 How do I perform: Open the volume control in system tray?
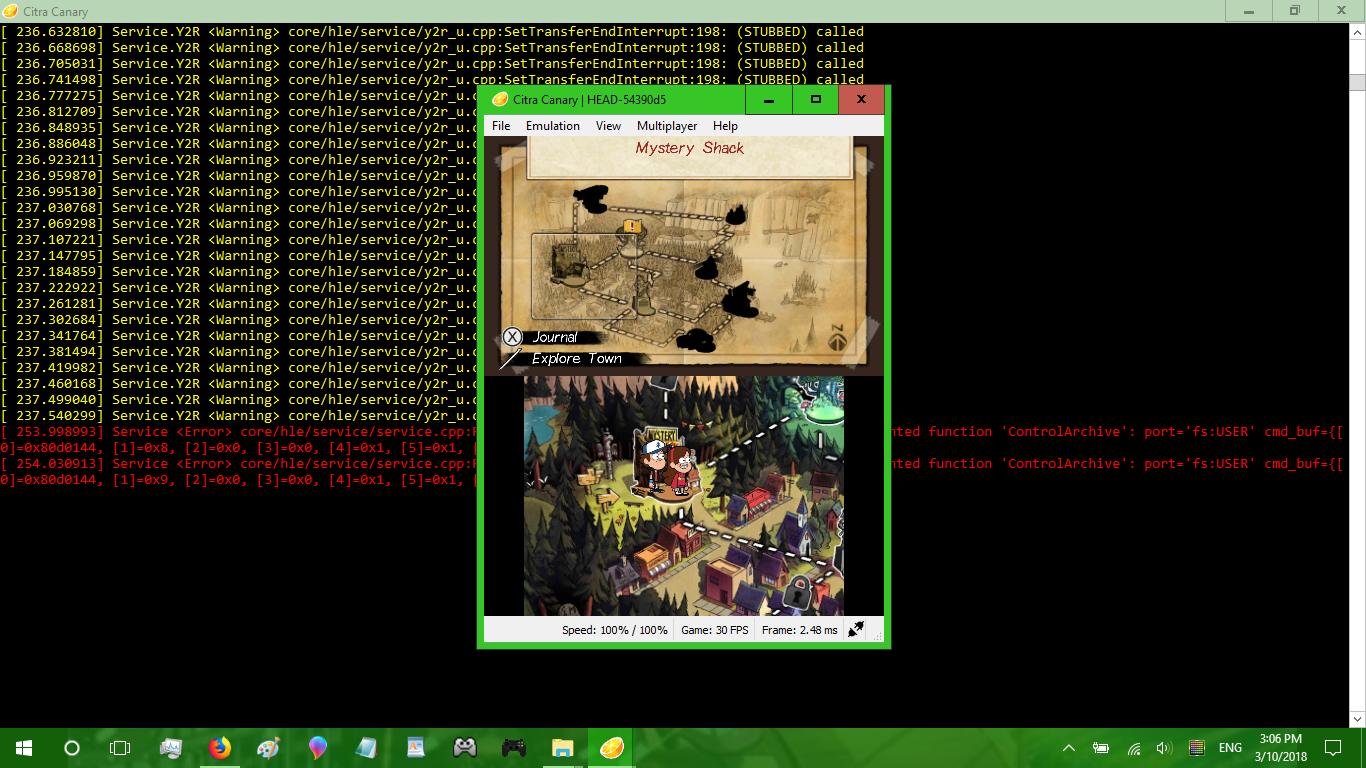point(1164,748)
